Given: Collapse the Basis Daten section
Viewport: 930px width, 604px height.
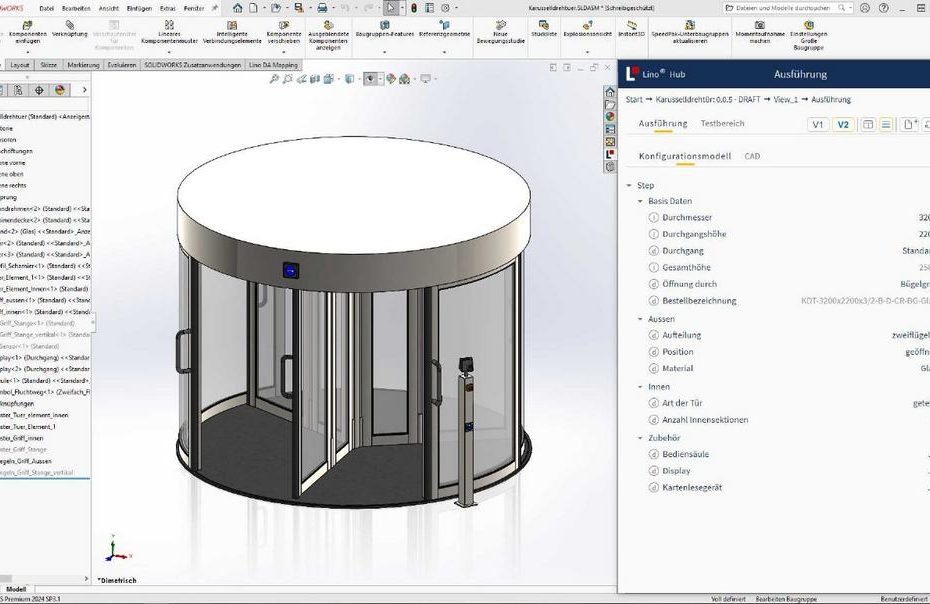Looking at the screenshot, I should [641, 201].
